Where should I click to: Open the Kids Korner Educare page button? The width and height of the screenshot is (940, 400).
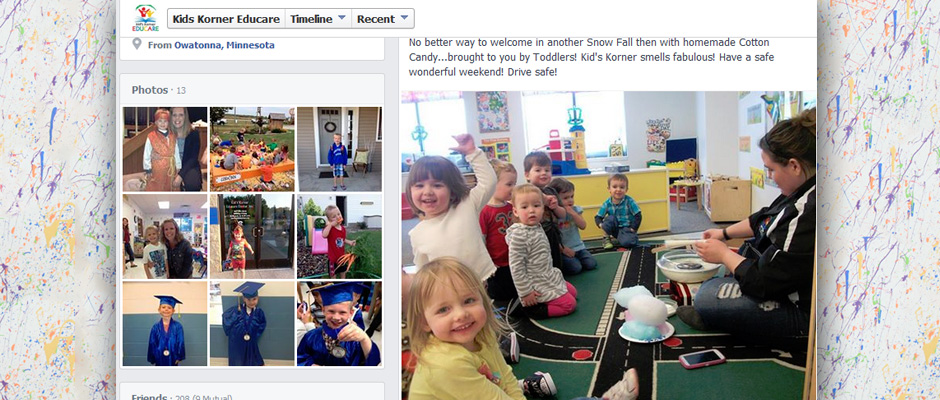pos(226,19)
